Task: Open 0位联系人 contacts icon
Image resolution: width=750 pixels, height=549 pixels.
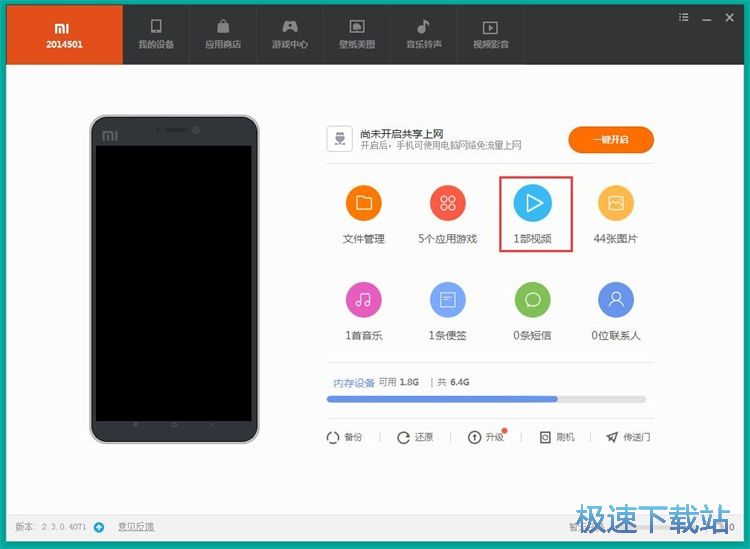Action: tap(616, 300)
